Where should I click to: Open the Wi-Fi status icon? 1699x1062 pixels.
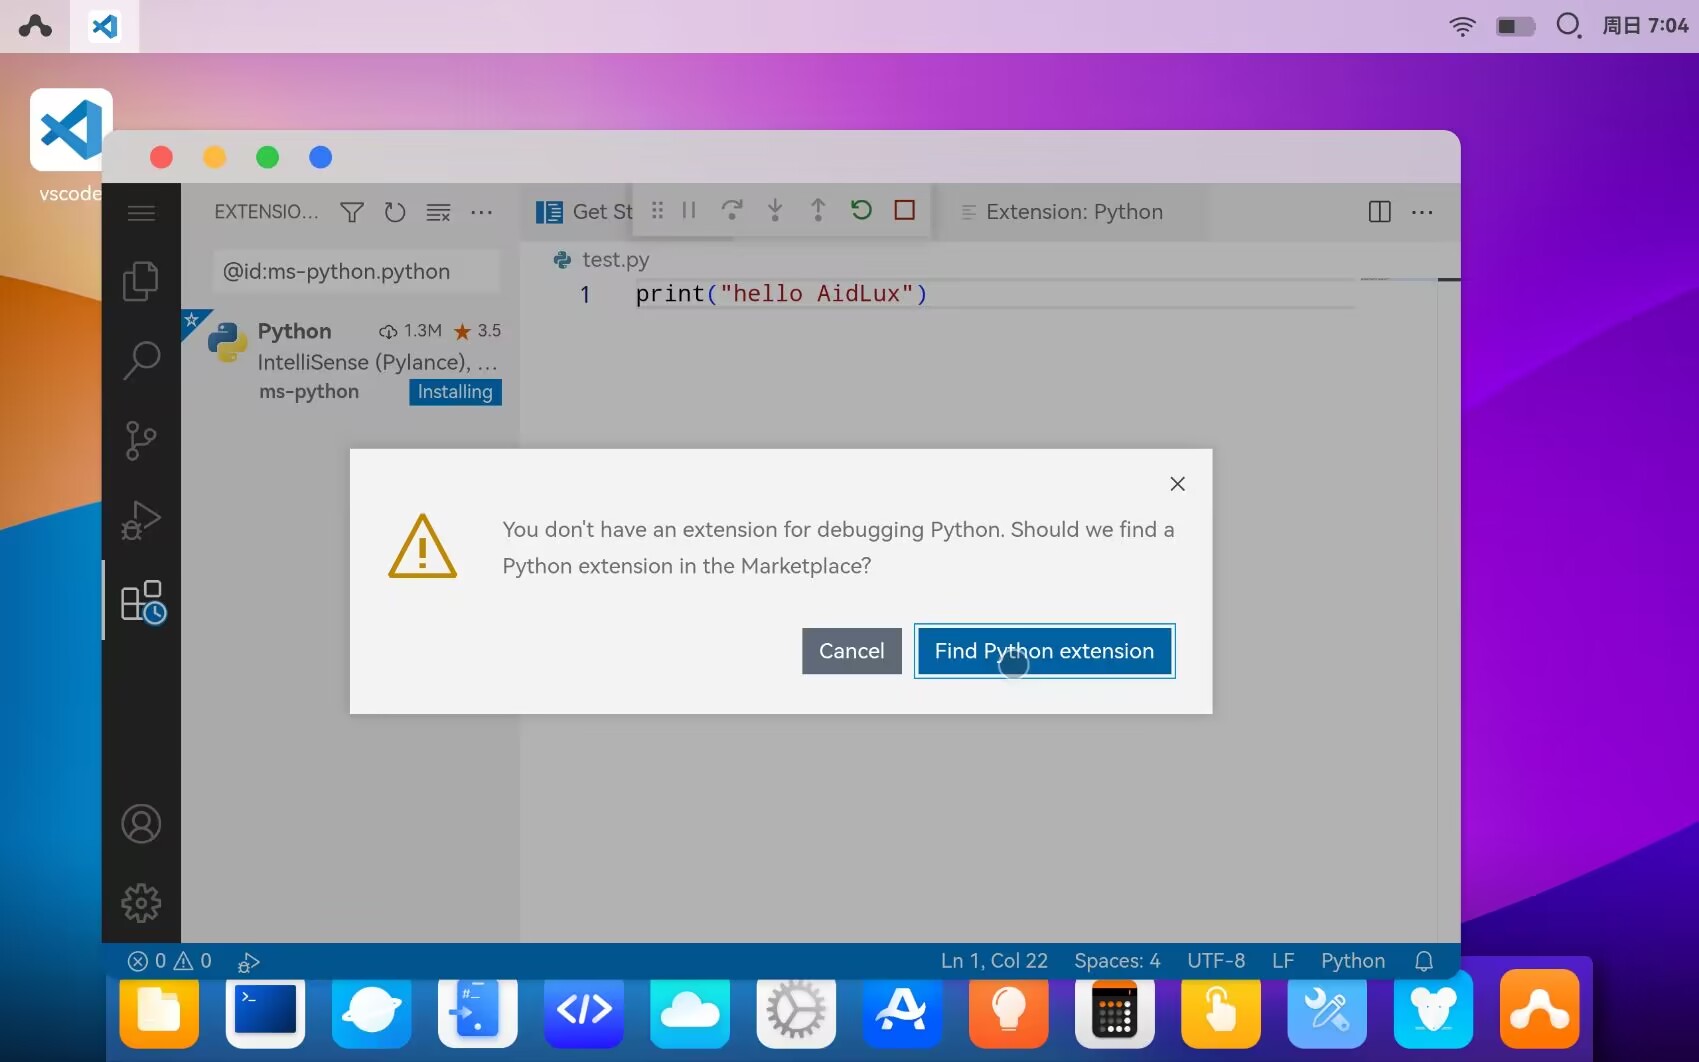click(1462, 26)
